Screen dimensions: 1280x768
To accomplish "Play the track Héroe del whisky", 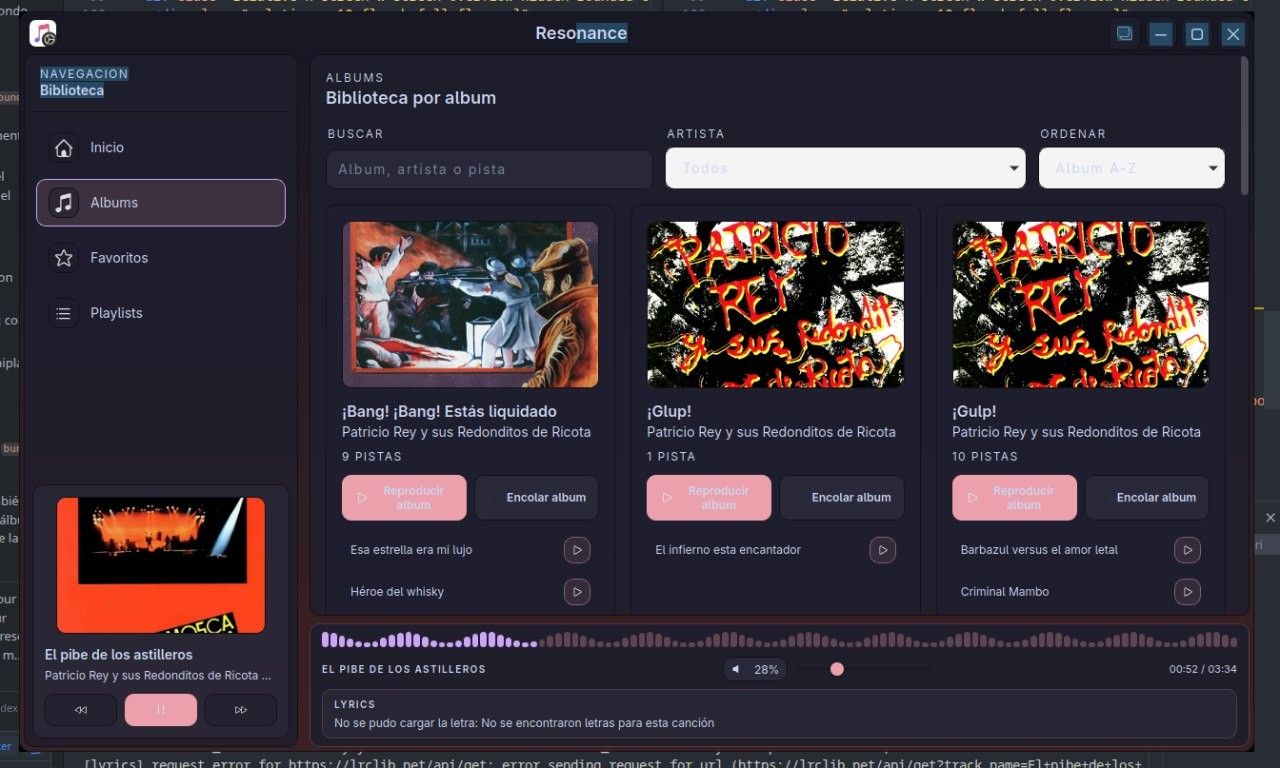I will coord(577,592).
